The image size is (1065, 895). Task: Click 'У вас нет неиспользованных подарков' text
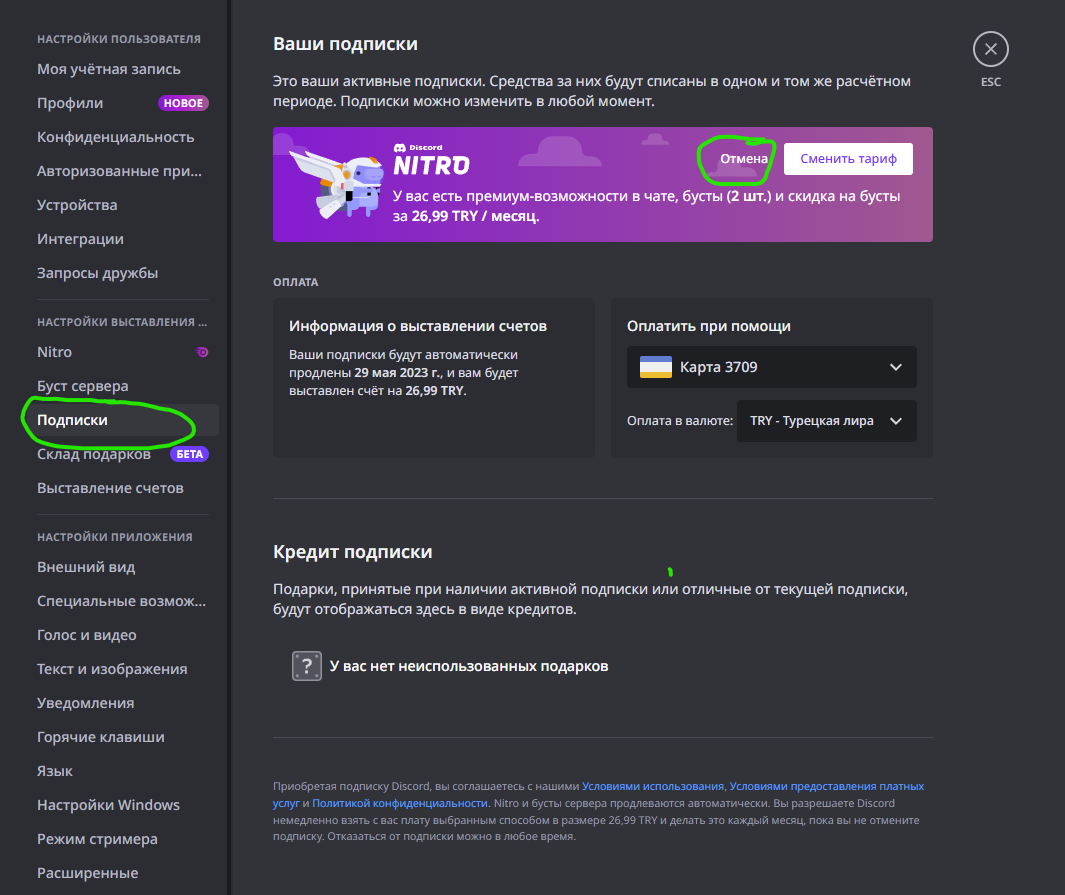tap(469, 666)
